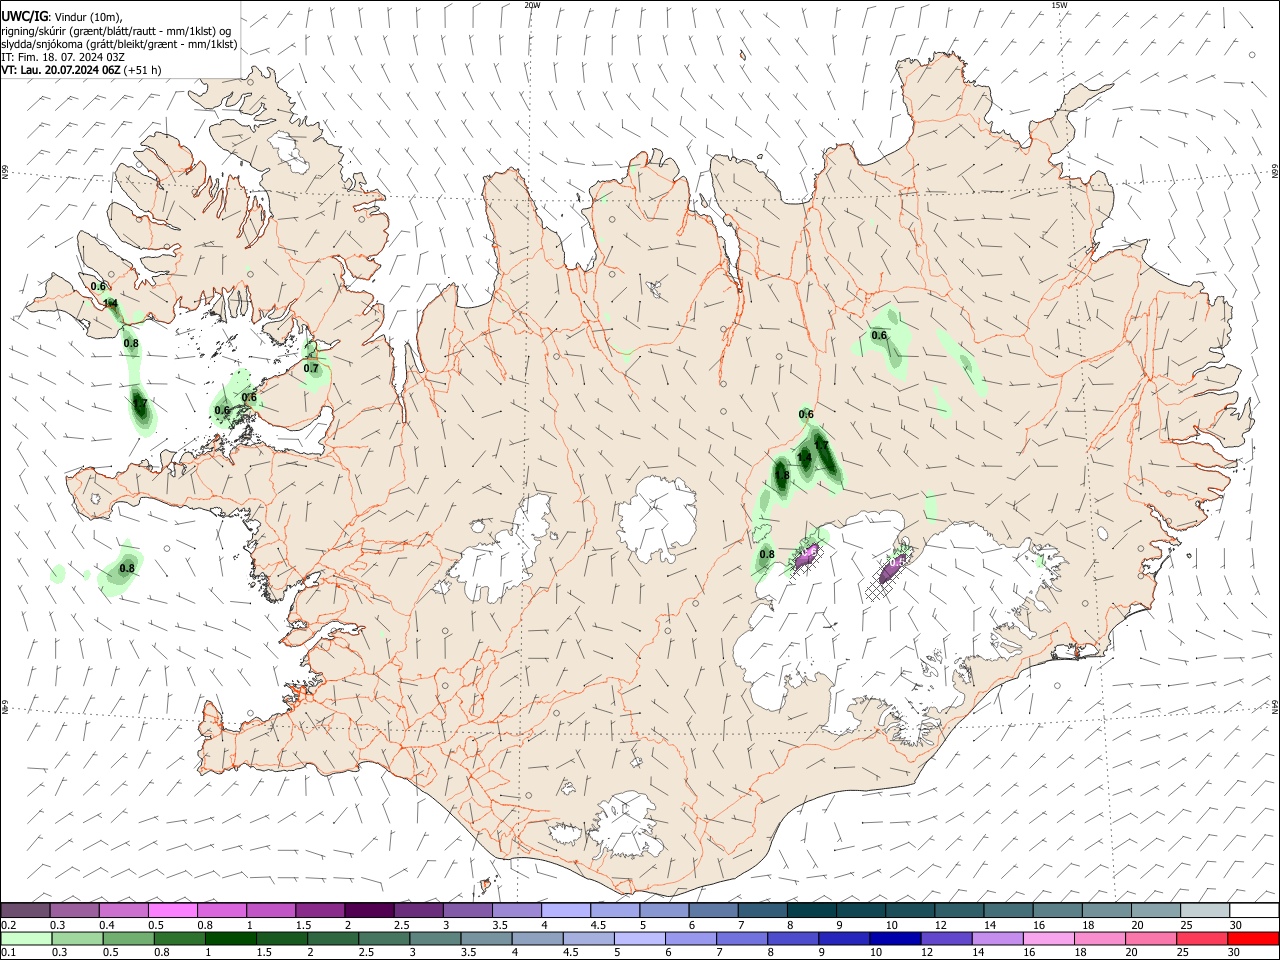Pick the 2.5 grey-green swatch in the rain legend

coord(383,938)
